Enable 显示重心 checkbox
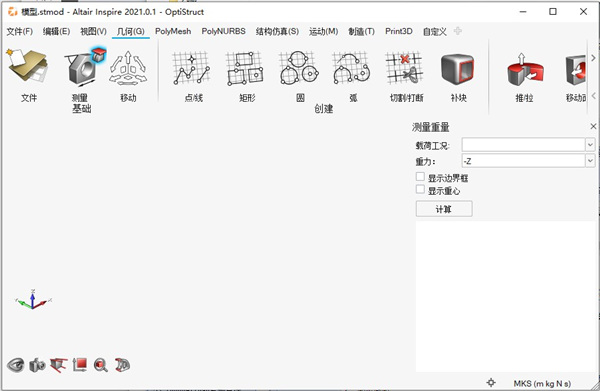 click(420, 189)
